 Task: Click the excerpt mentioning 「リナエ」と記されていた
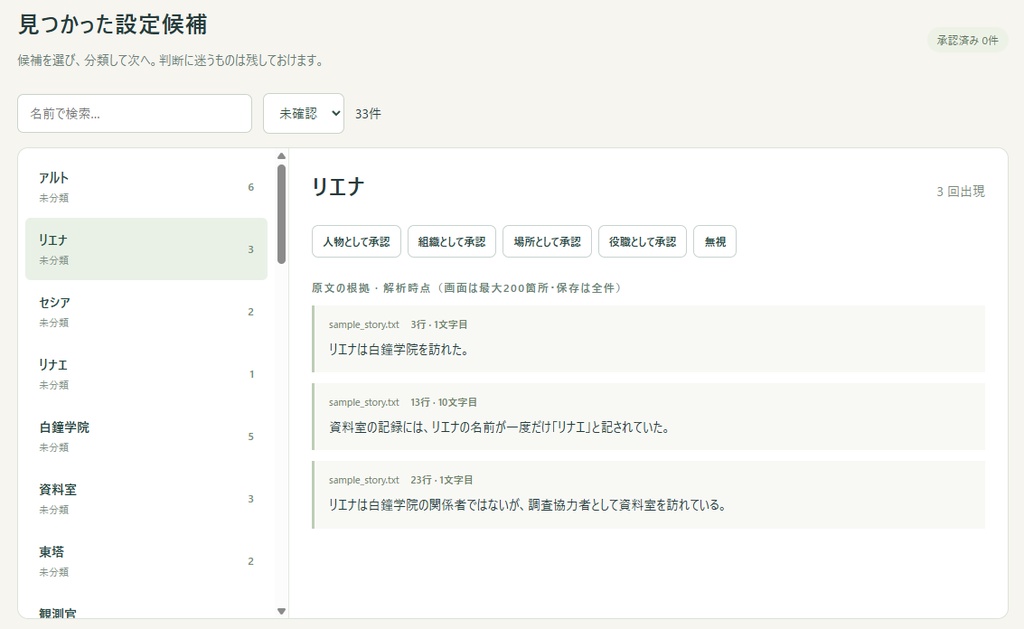click(x=500, y=427)
